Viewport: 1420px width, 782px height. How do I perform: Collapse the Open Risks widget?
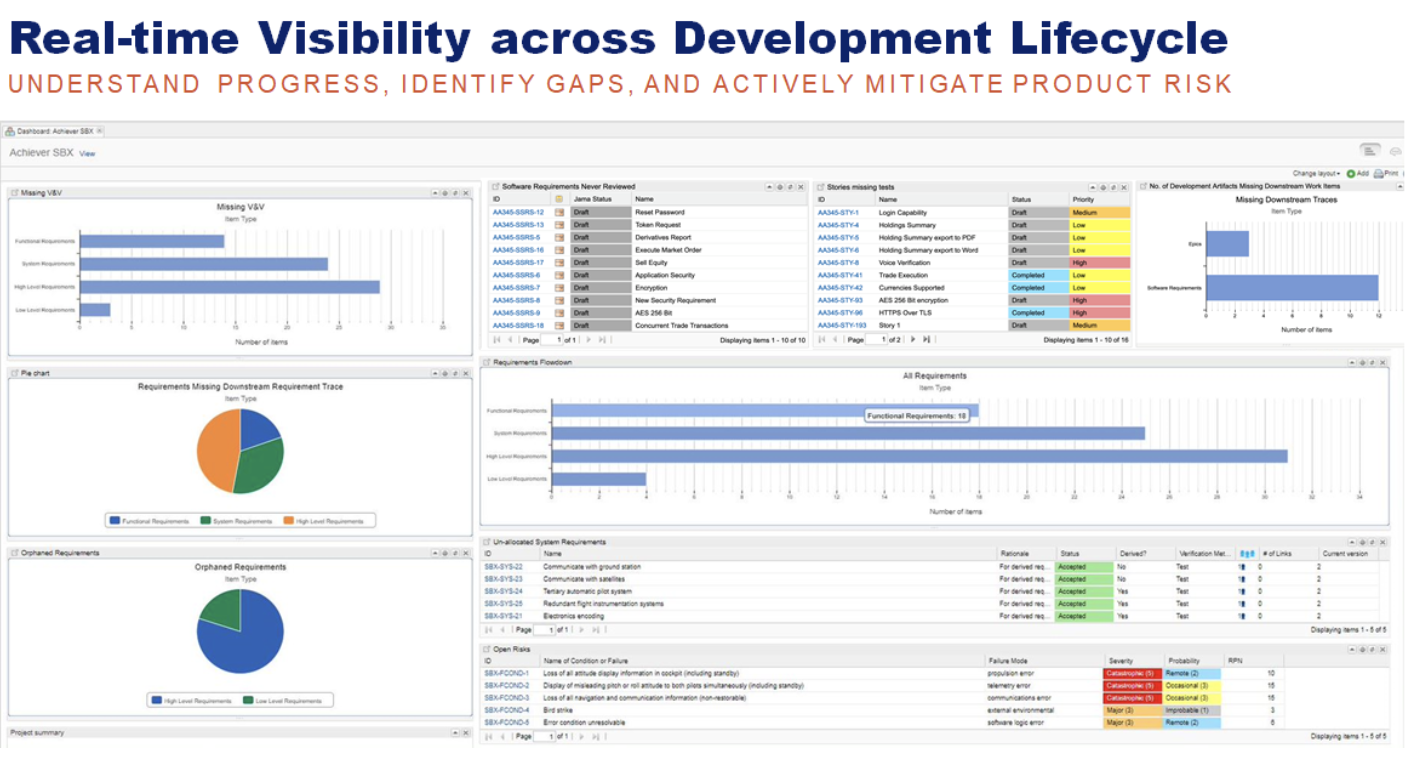point(1350,649)
